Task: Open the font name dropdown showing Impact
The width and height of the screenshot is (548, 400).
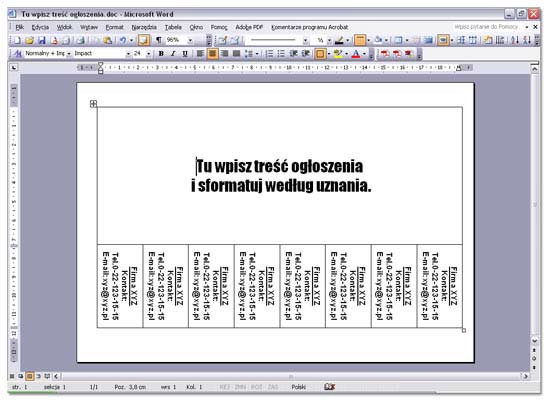Action: click(102, 53)
